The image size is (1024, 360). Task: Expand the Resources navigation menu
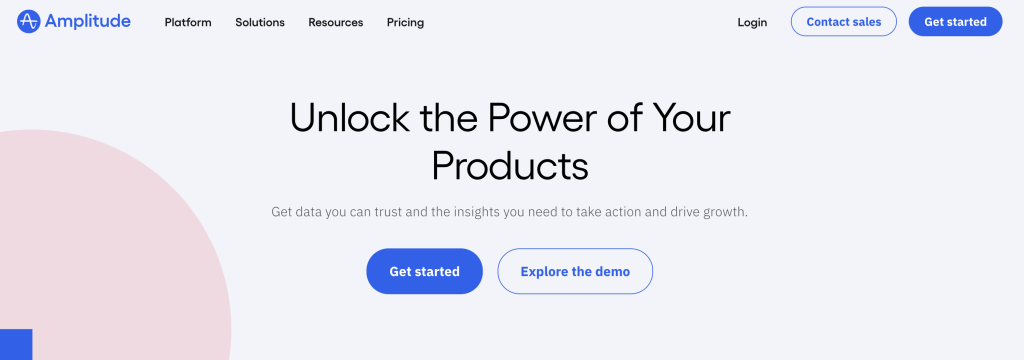[x=336, y=22]
